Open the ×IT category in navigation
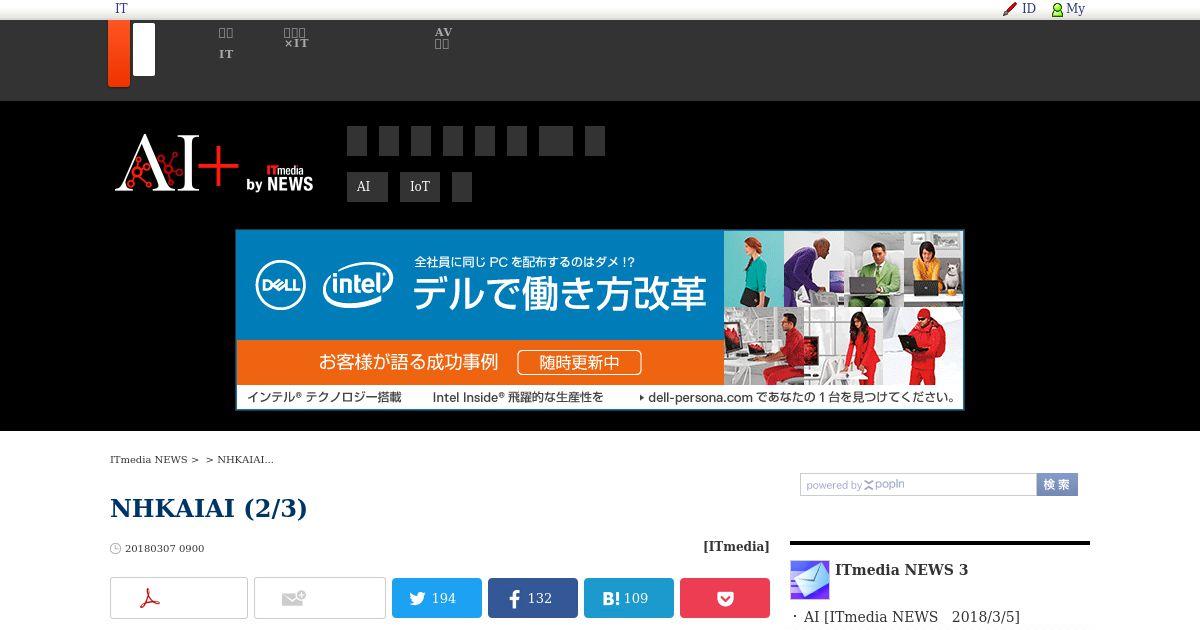 pos(296,38)
